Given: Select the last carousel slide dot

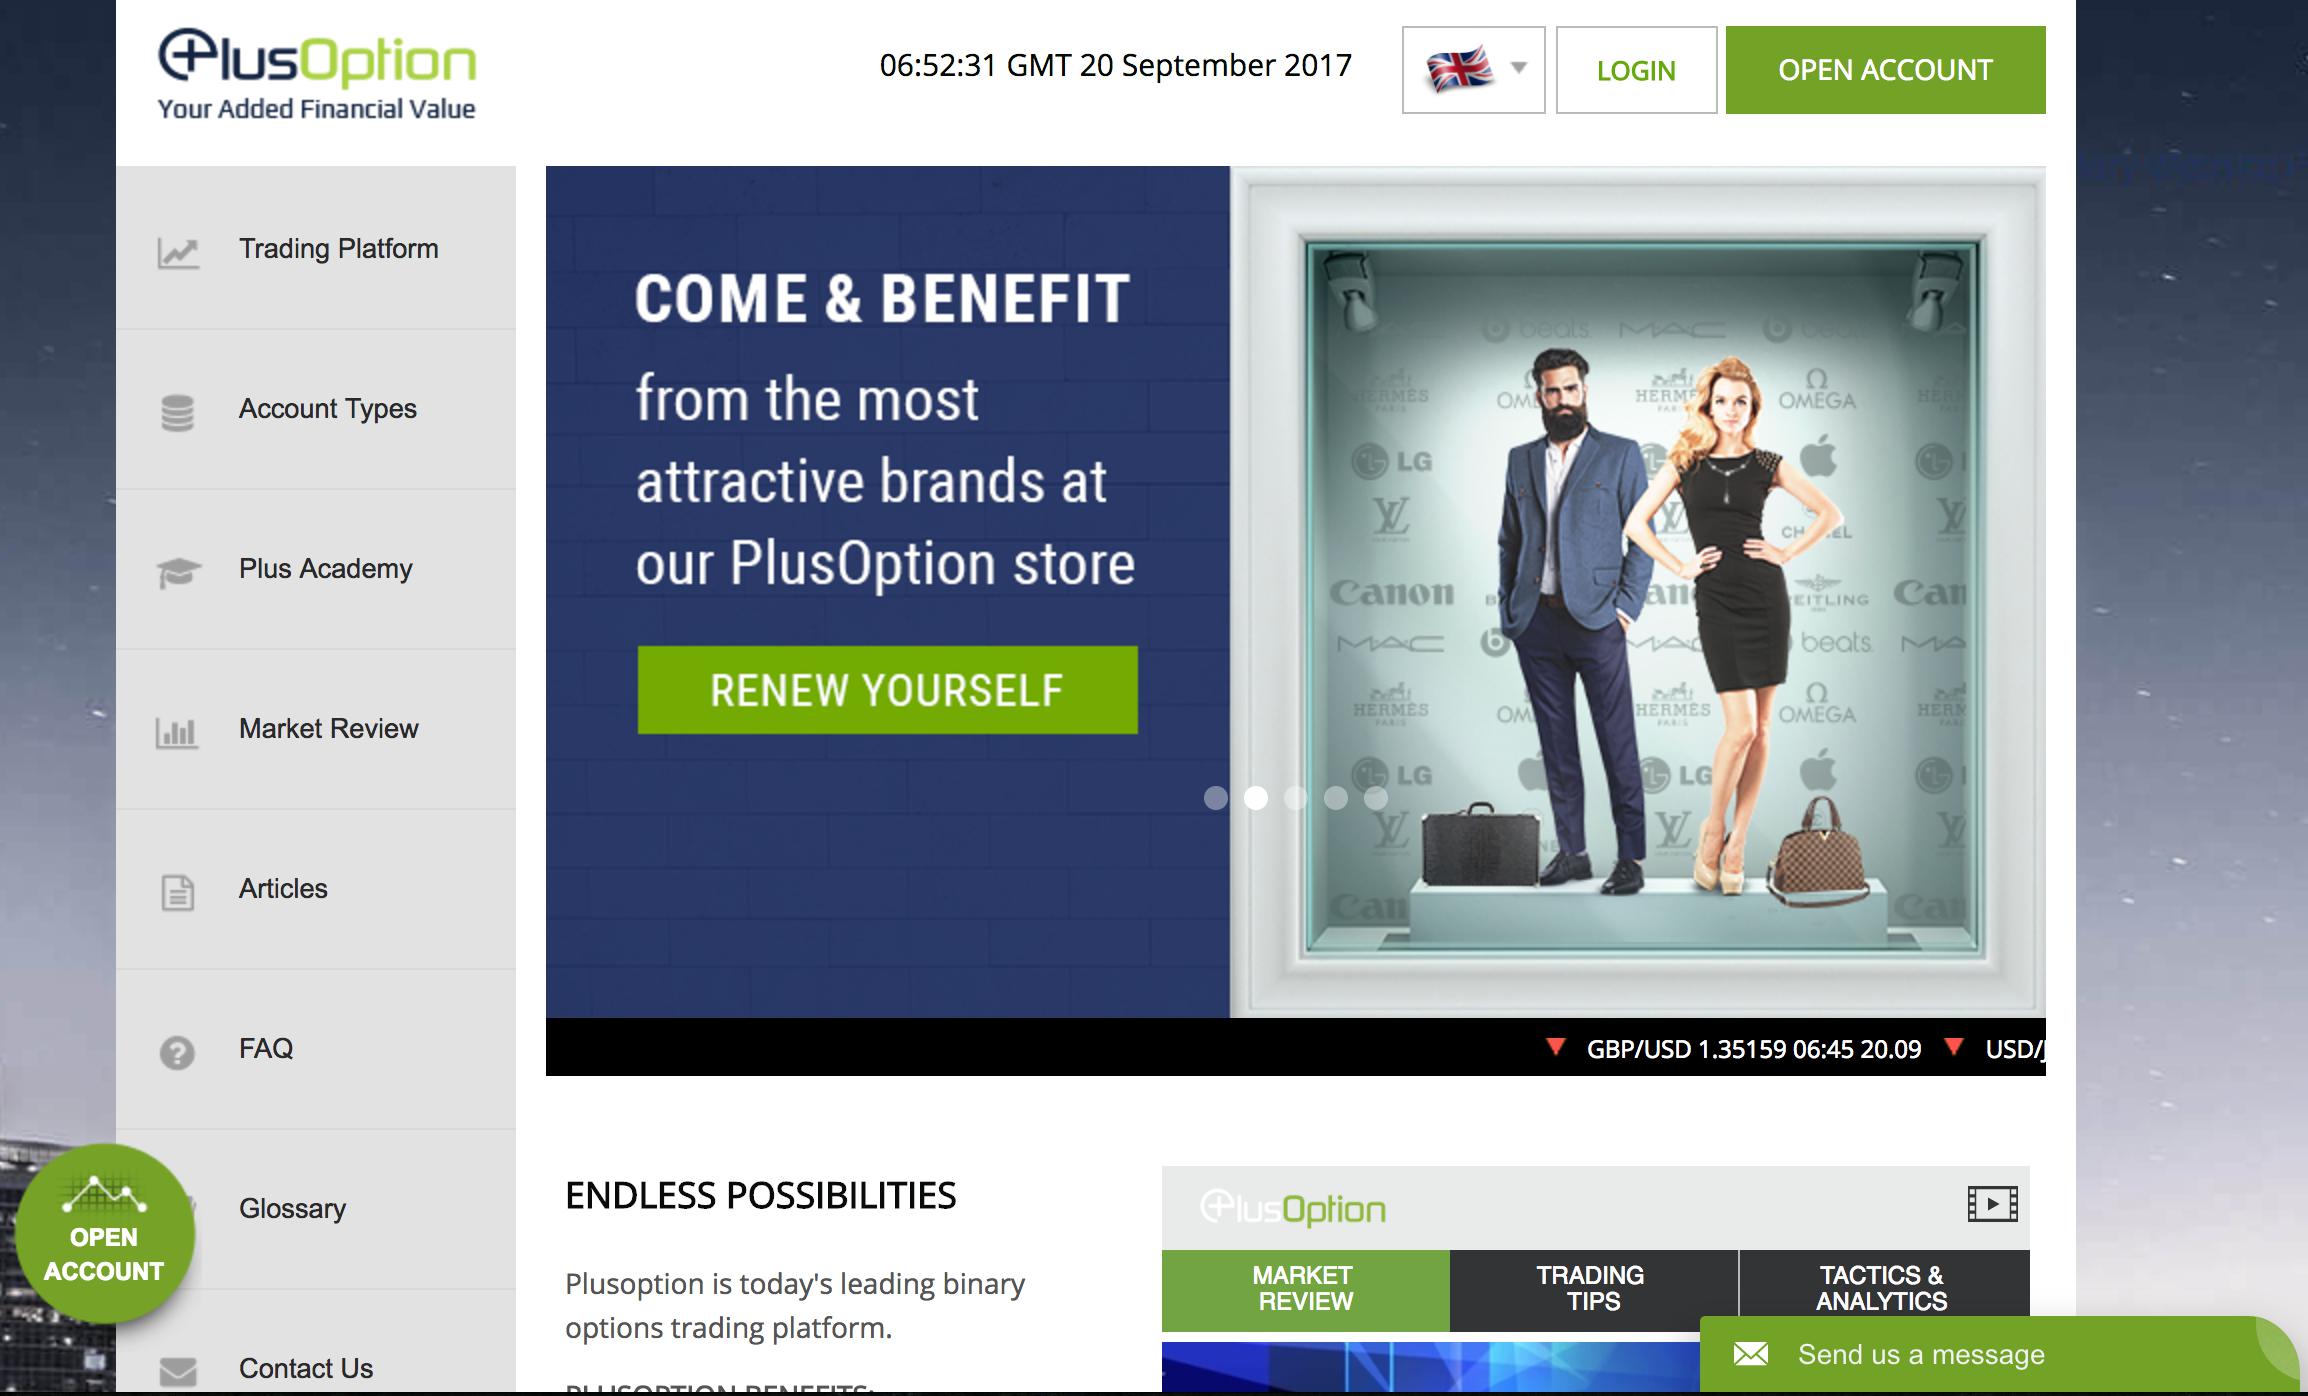Looking at the screenshot, I should pyautogui.click(x=1376, y=797).
